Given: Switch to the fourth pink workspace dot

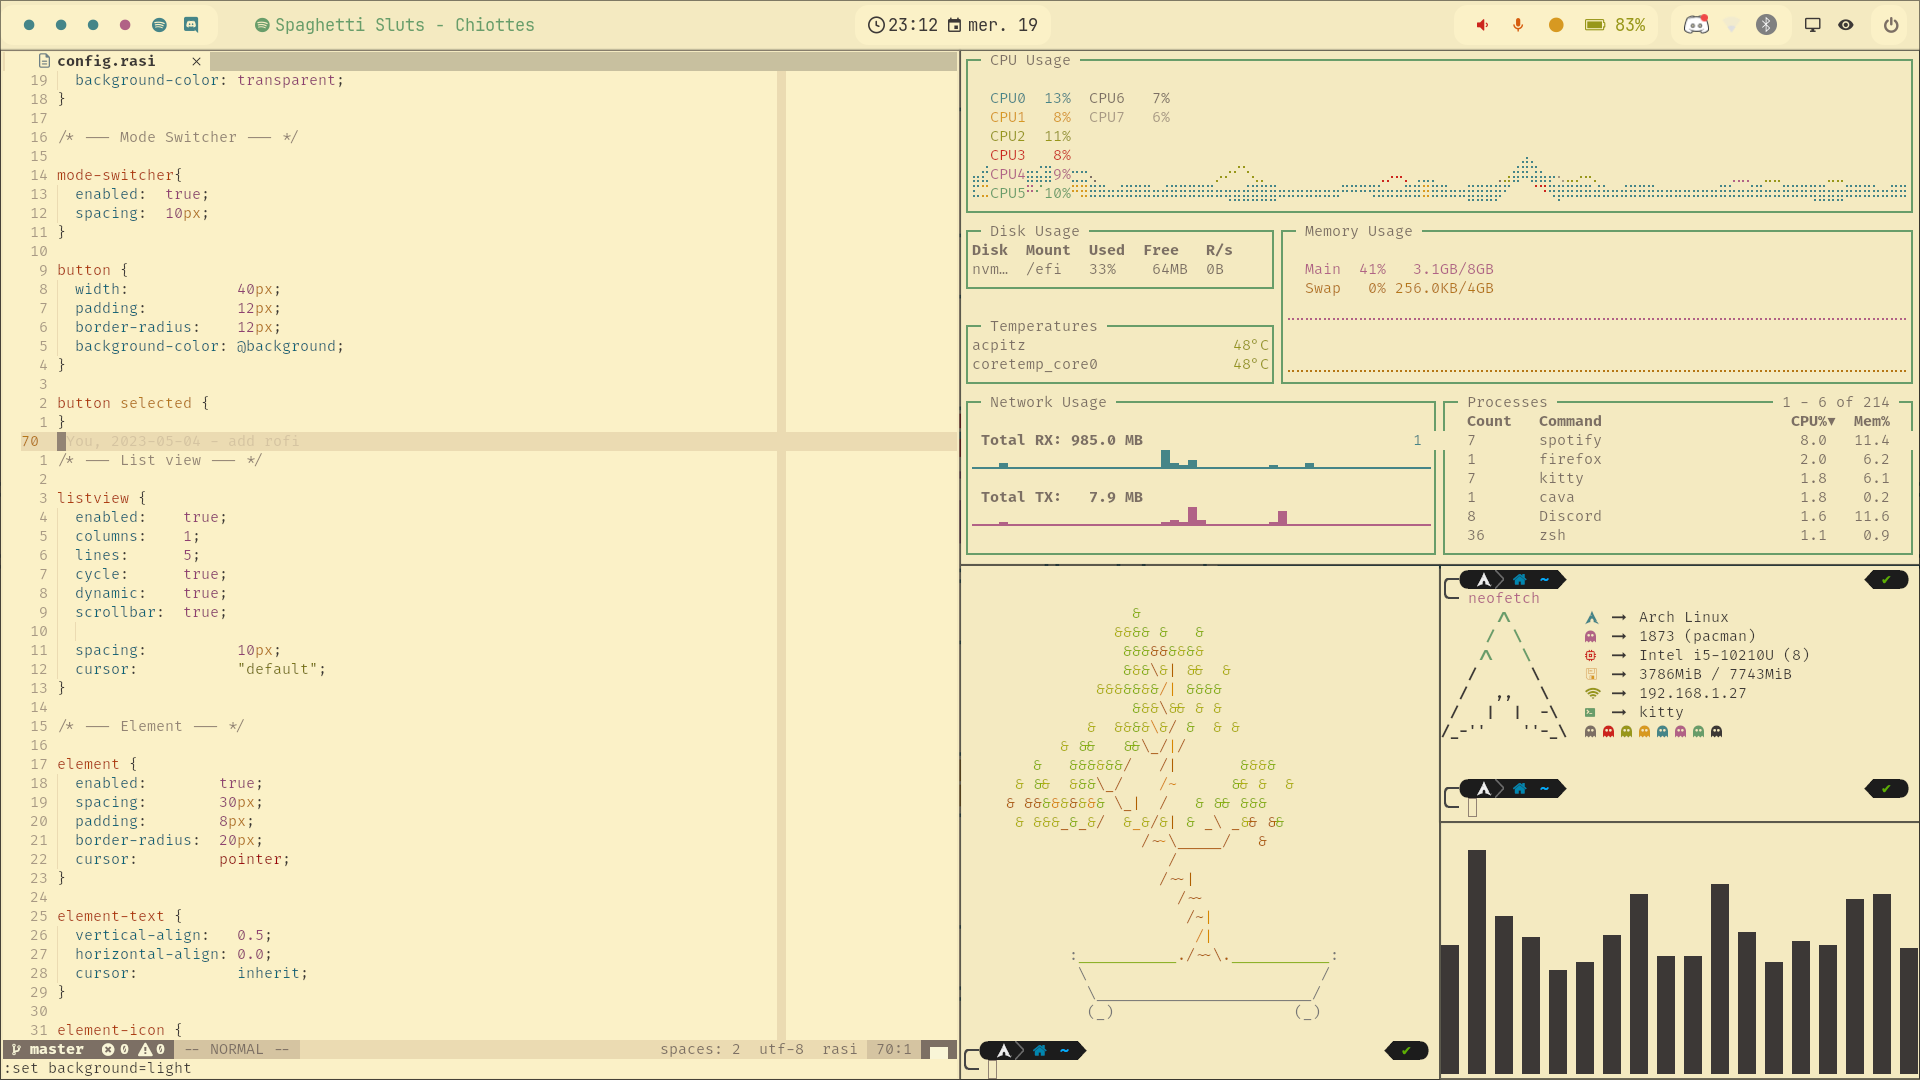Looking at the screenshot, I should (x=125, y=25).
